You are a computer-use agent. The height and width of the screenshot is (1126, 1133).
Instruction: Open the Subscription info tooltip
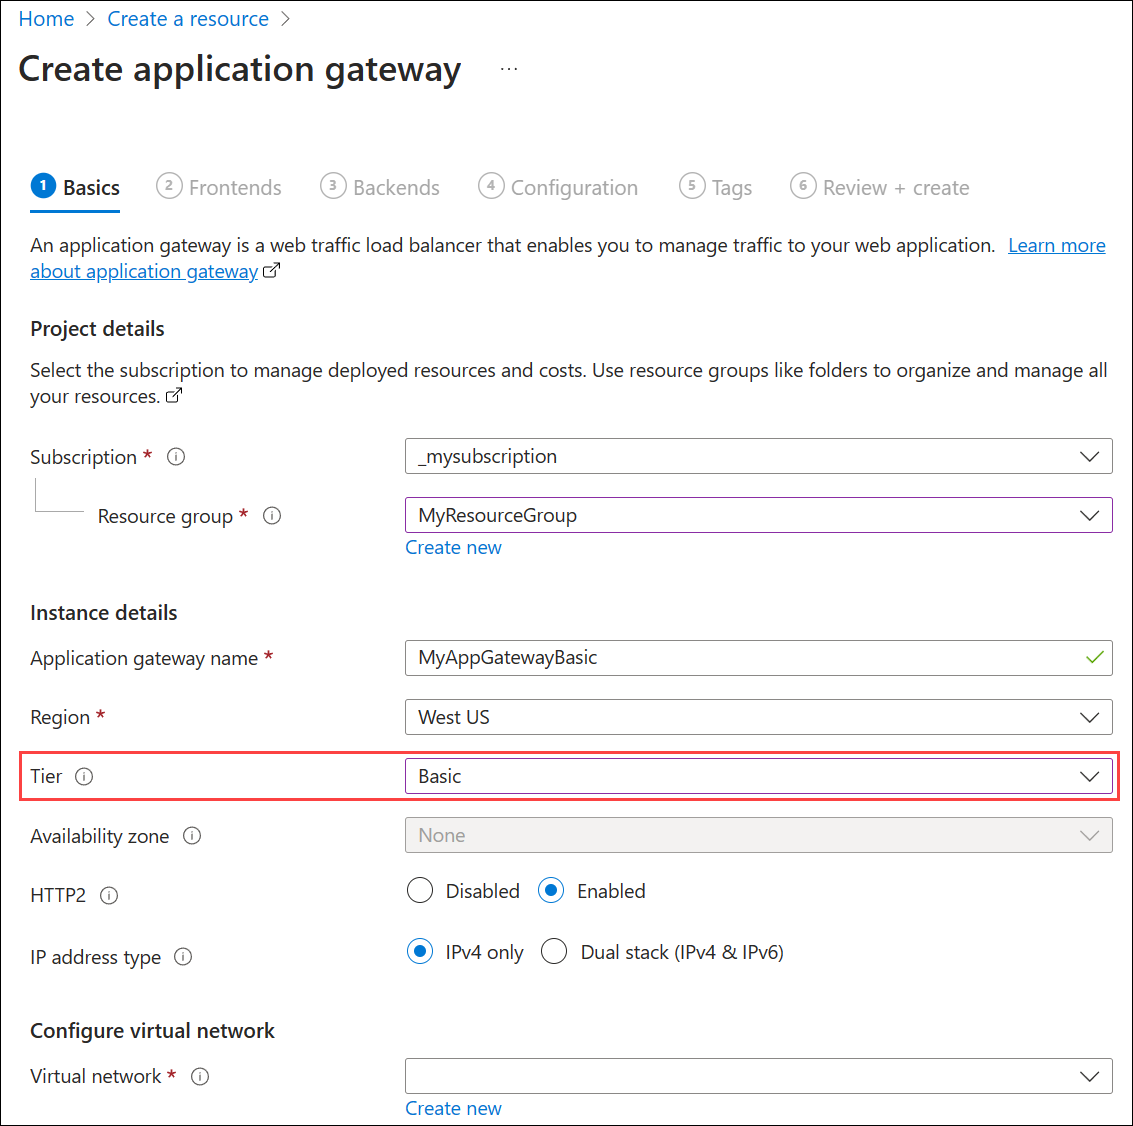pos(176,457)
